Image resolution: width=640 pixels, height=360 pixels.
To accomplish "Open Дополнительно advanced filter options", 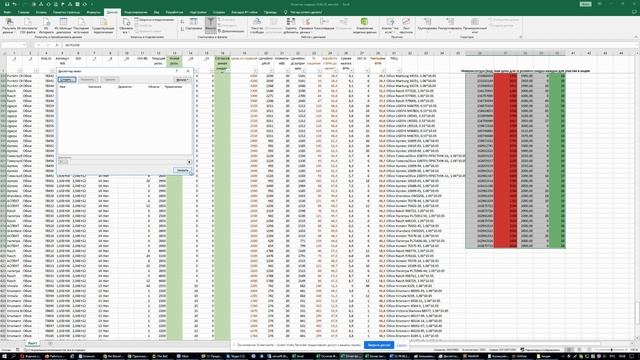I will point(231,31).
